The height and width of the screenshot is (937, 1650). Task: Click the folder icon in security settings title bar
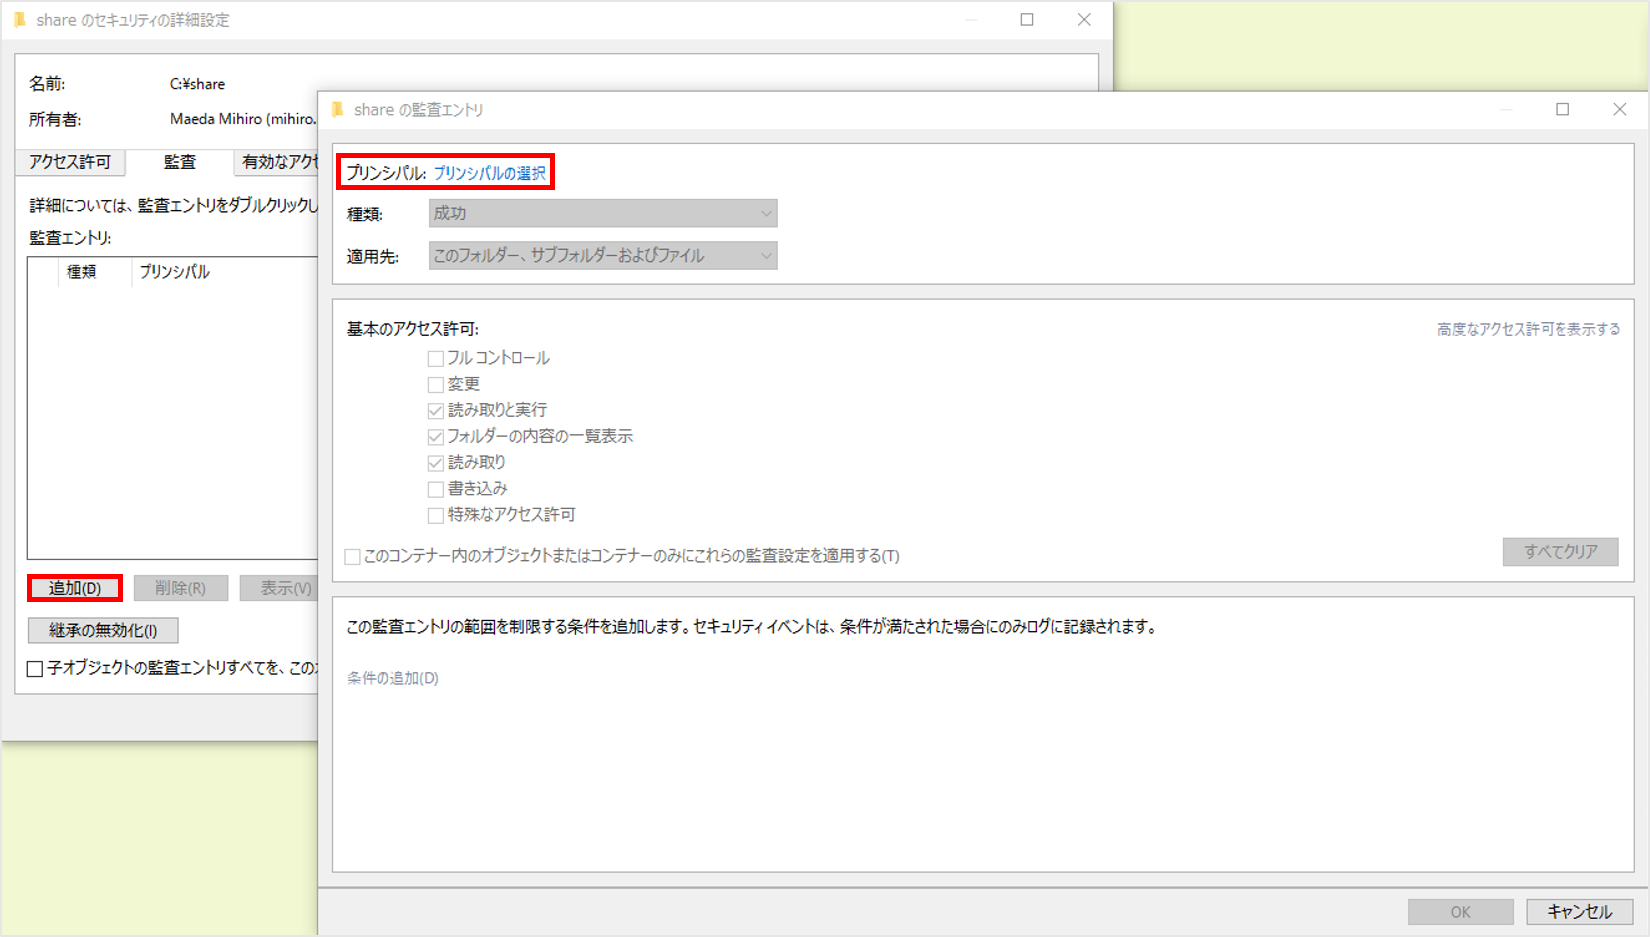point(20,20)
